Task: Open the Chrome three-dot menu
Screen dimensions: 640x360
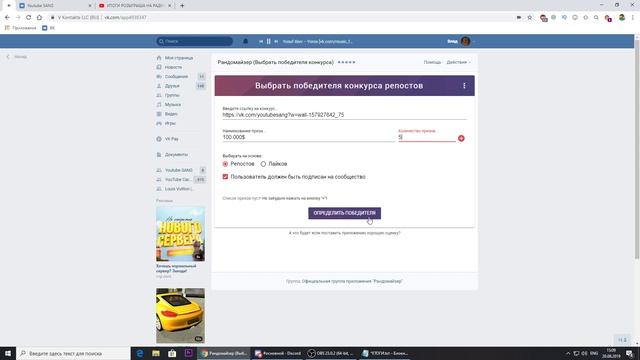Action: 633,18
